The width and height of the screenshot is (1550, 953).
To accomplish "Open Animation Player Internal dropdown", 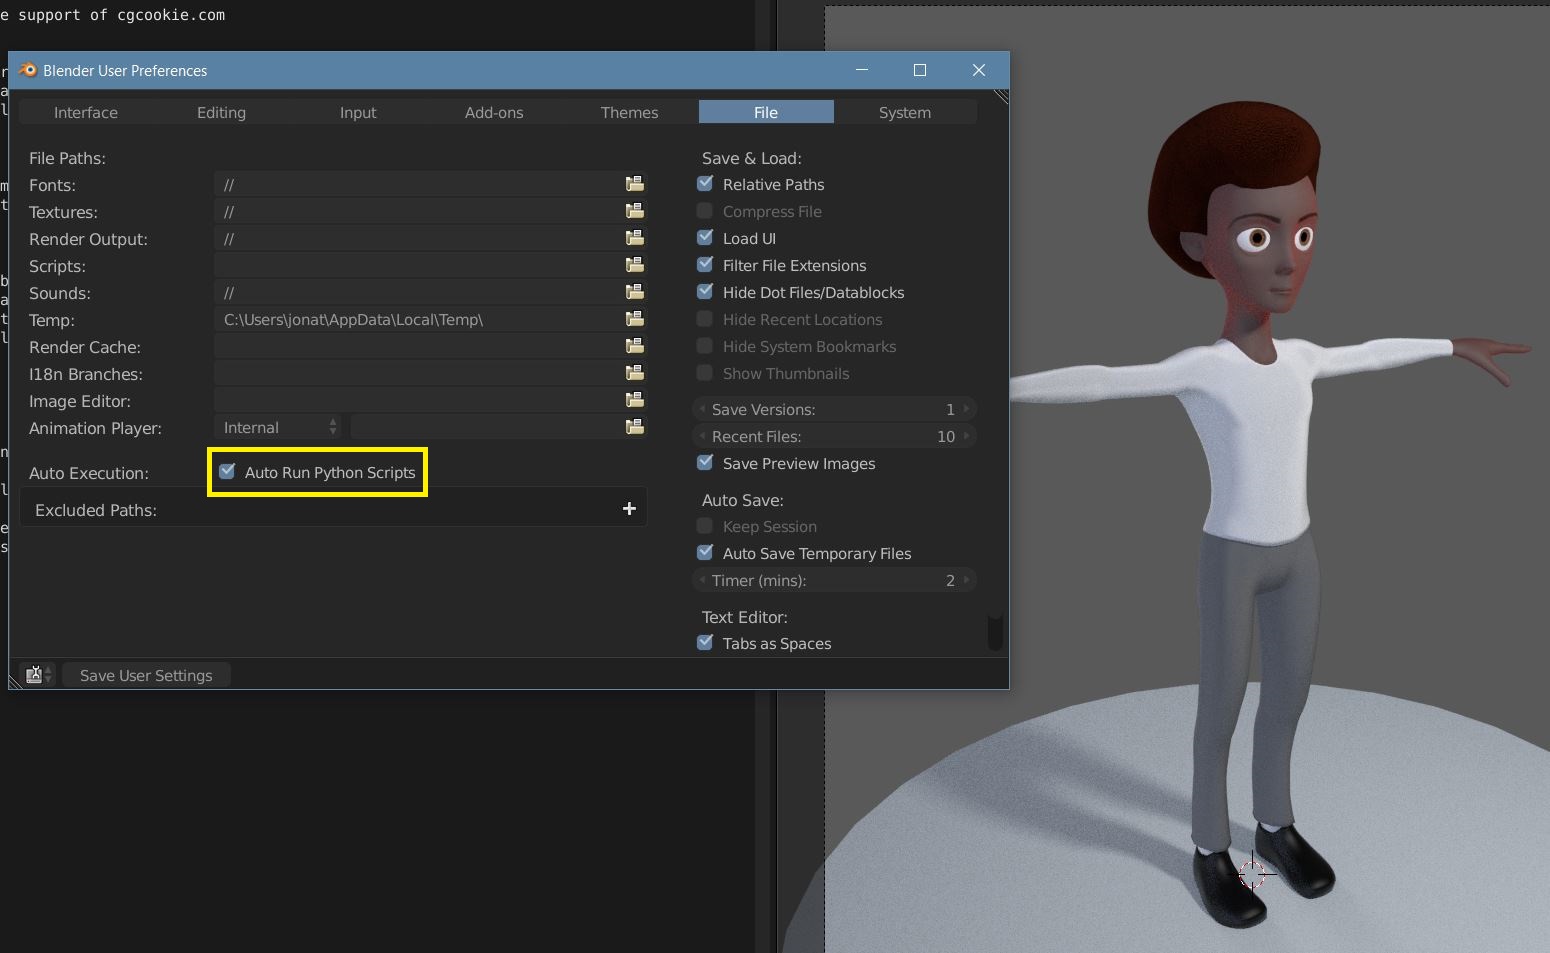I will [x=278, y=427].
